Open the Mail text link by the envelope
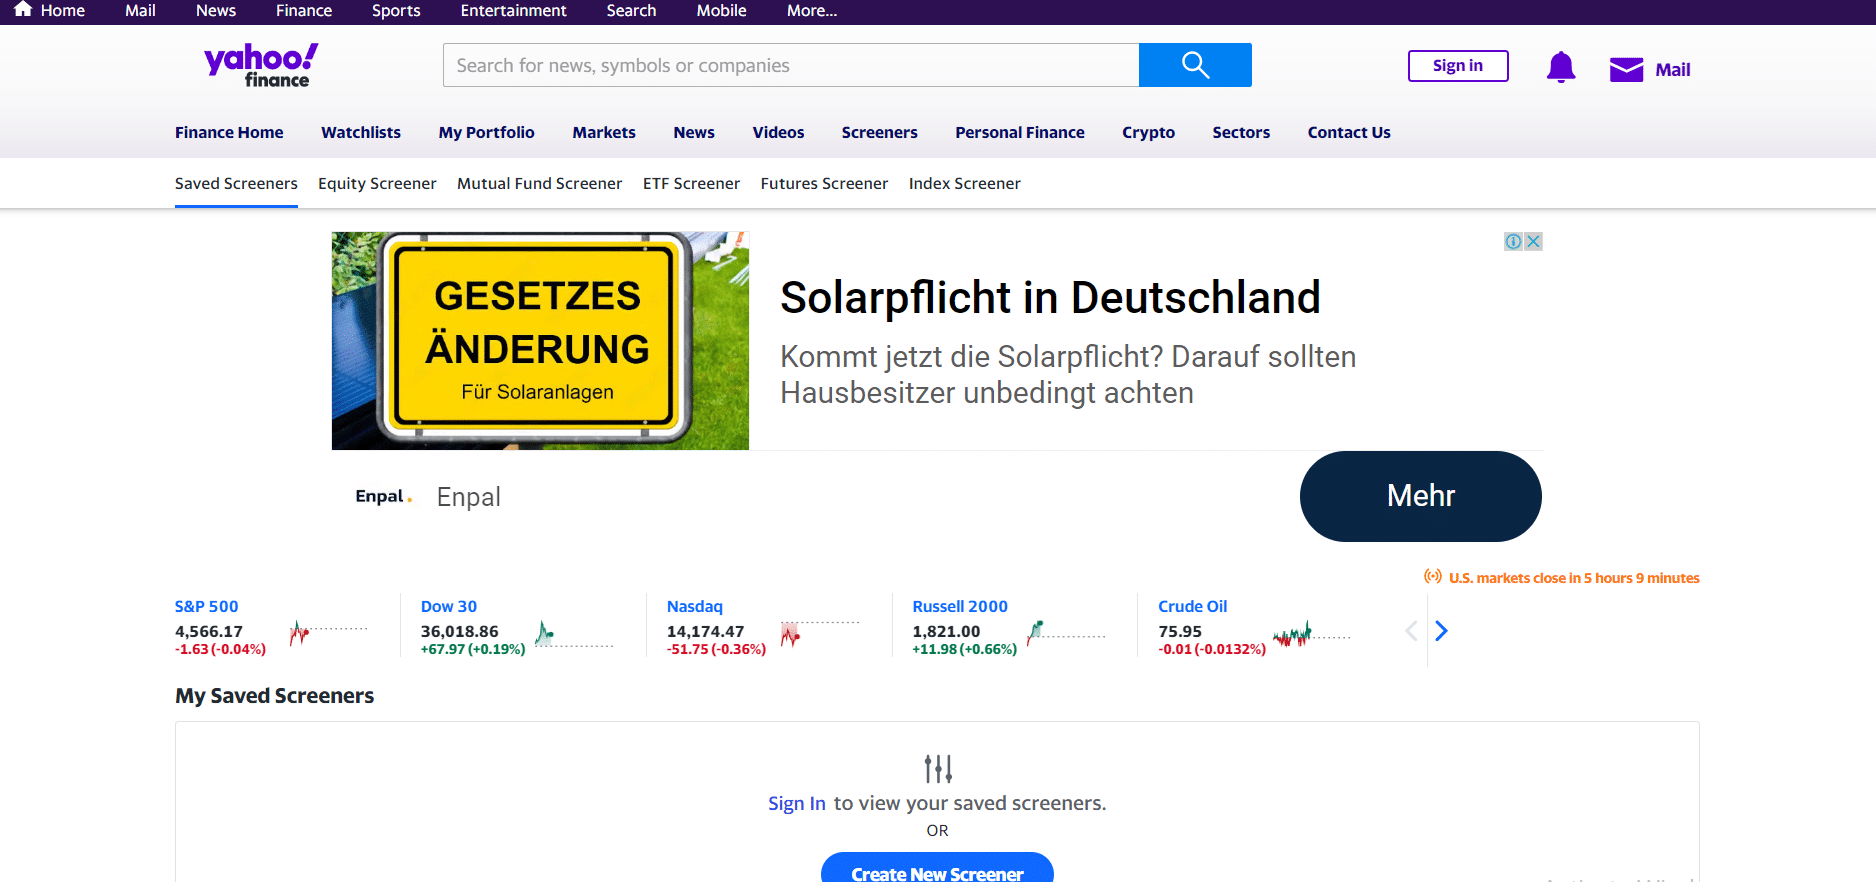Image resolution: width=1876 pixels, height=882 pixels. click(x=1672, y=70)
